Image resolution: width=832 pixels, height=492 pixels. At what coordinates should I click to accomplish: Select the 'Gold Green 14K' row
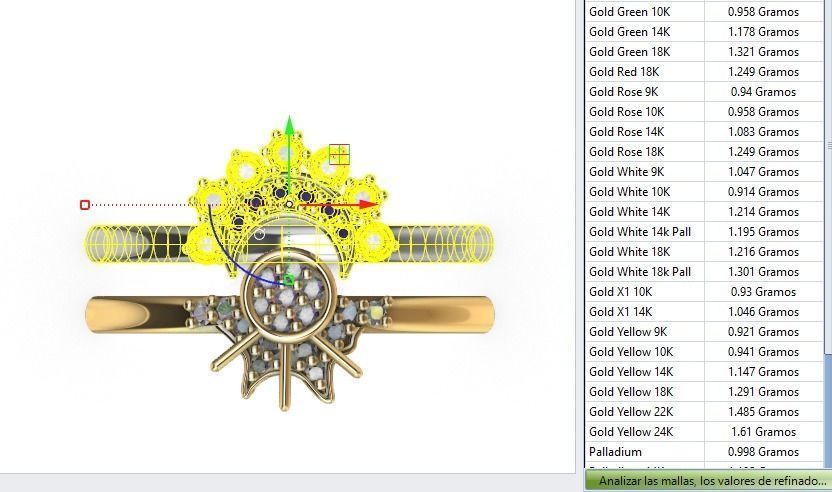point(704,32)
